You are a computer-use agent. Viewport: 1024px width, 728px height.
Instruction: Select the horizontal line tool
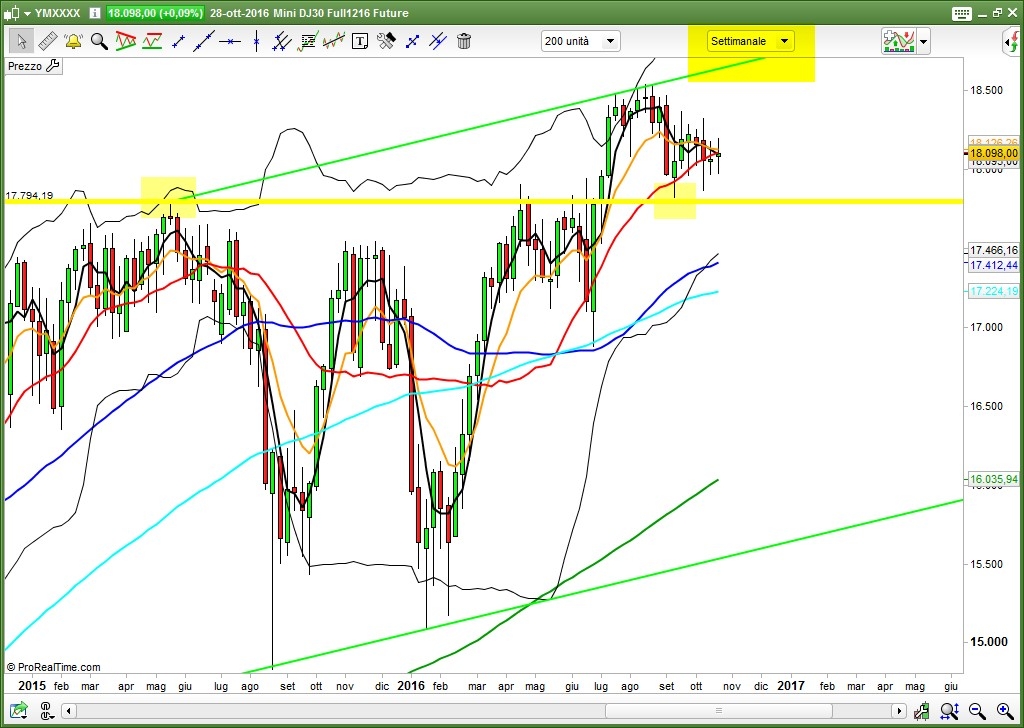230,41
